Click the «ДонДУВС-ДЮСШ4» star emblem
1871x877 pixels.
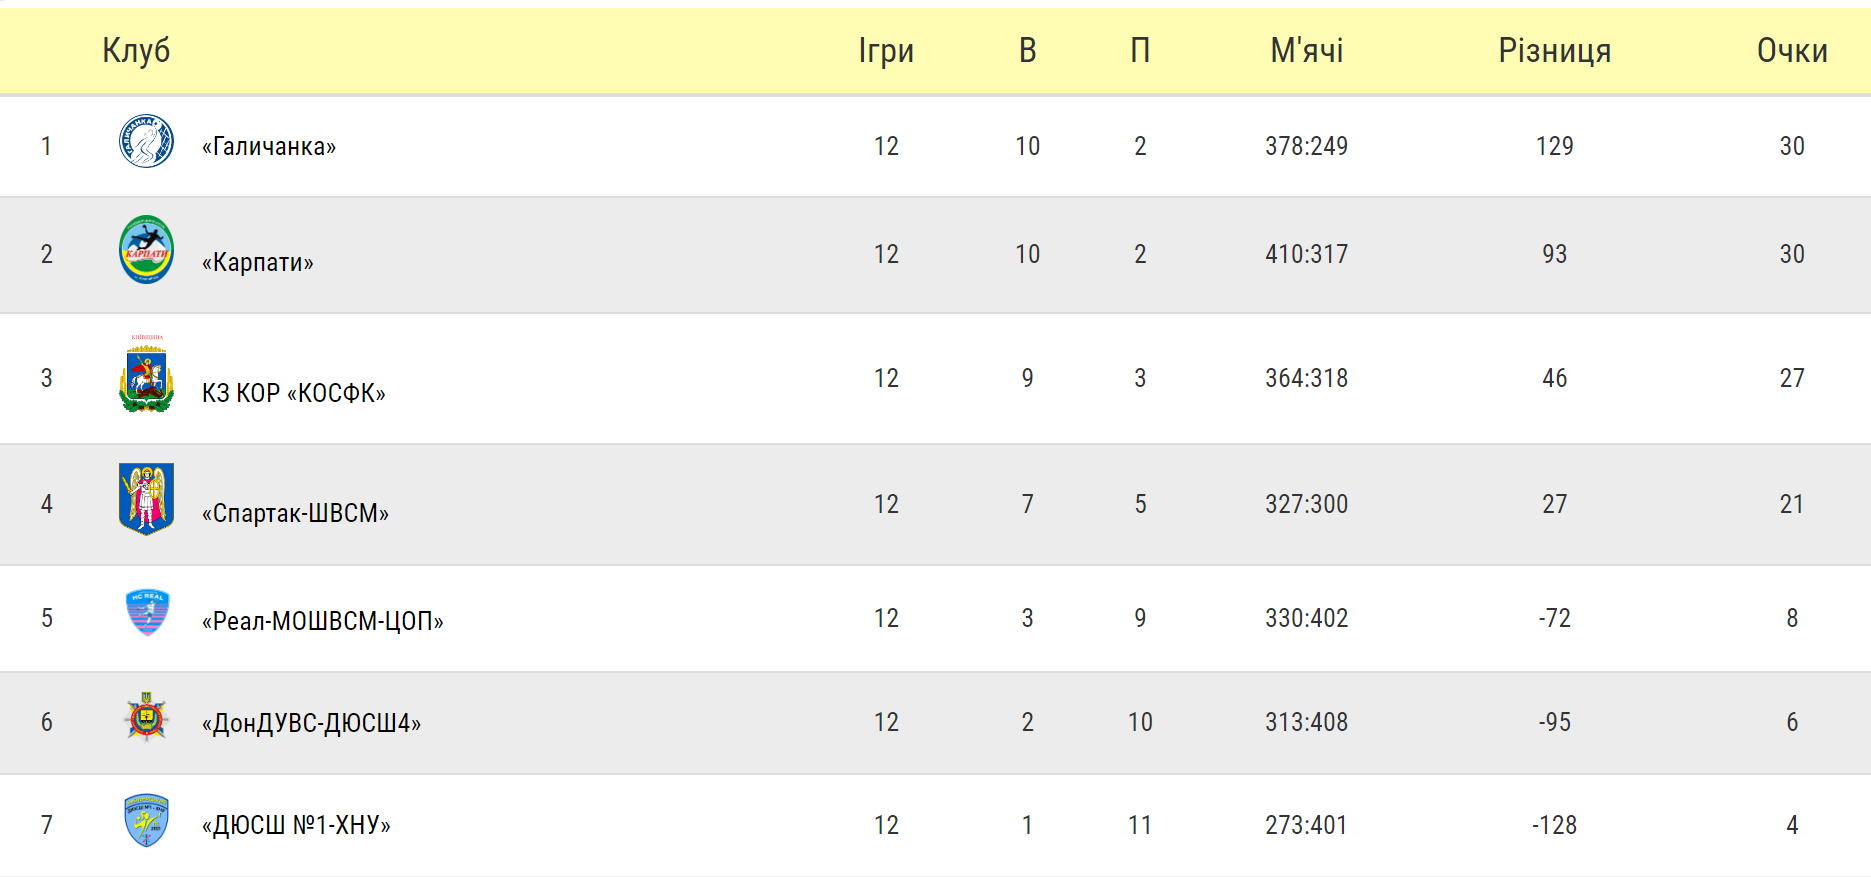tap(147, 717)
